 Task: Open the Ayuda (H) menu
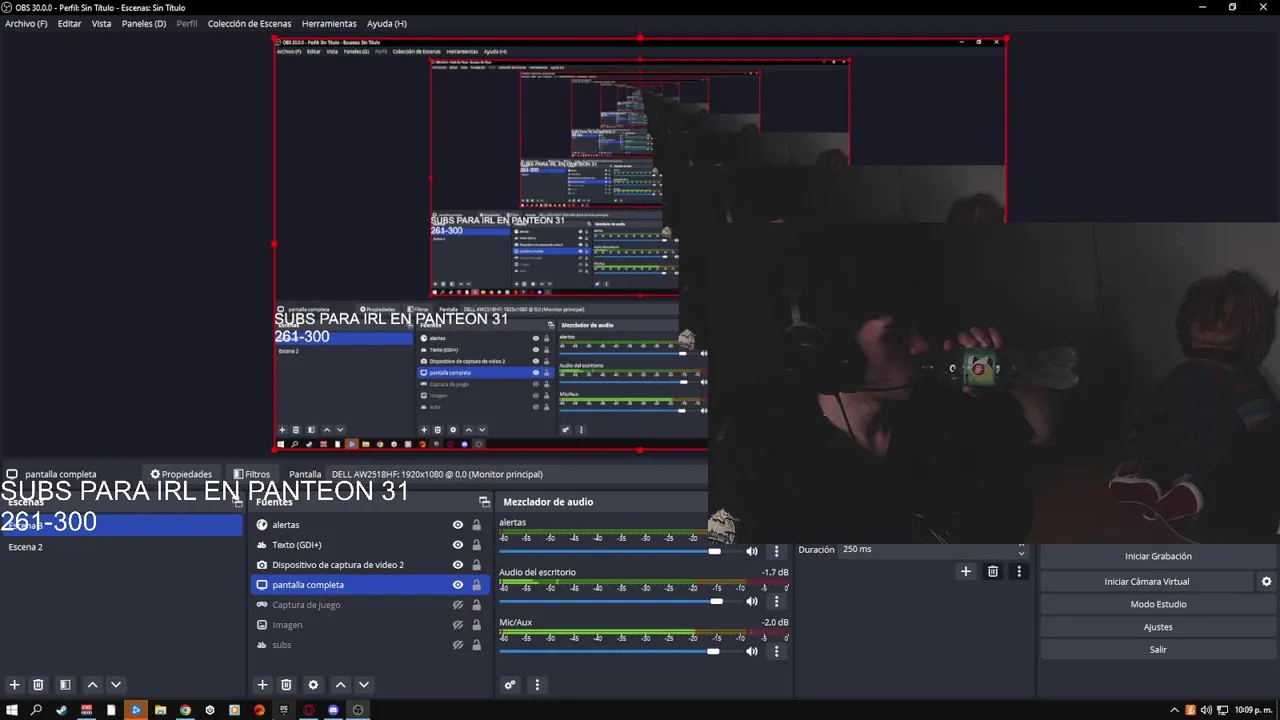point(386,23)
